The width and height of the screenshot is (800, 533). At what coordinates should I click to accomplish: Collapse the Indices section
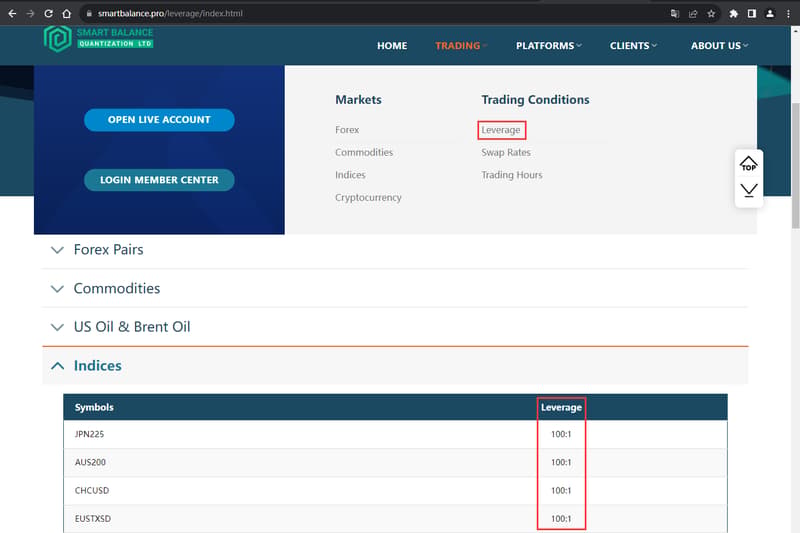pyautogui.click(x=395, y=366)
